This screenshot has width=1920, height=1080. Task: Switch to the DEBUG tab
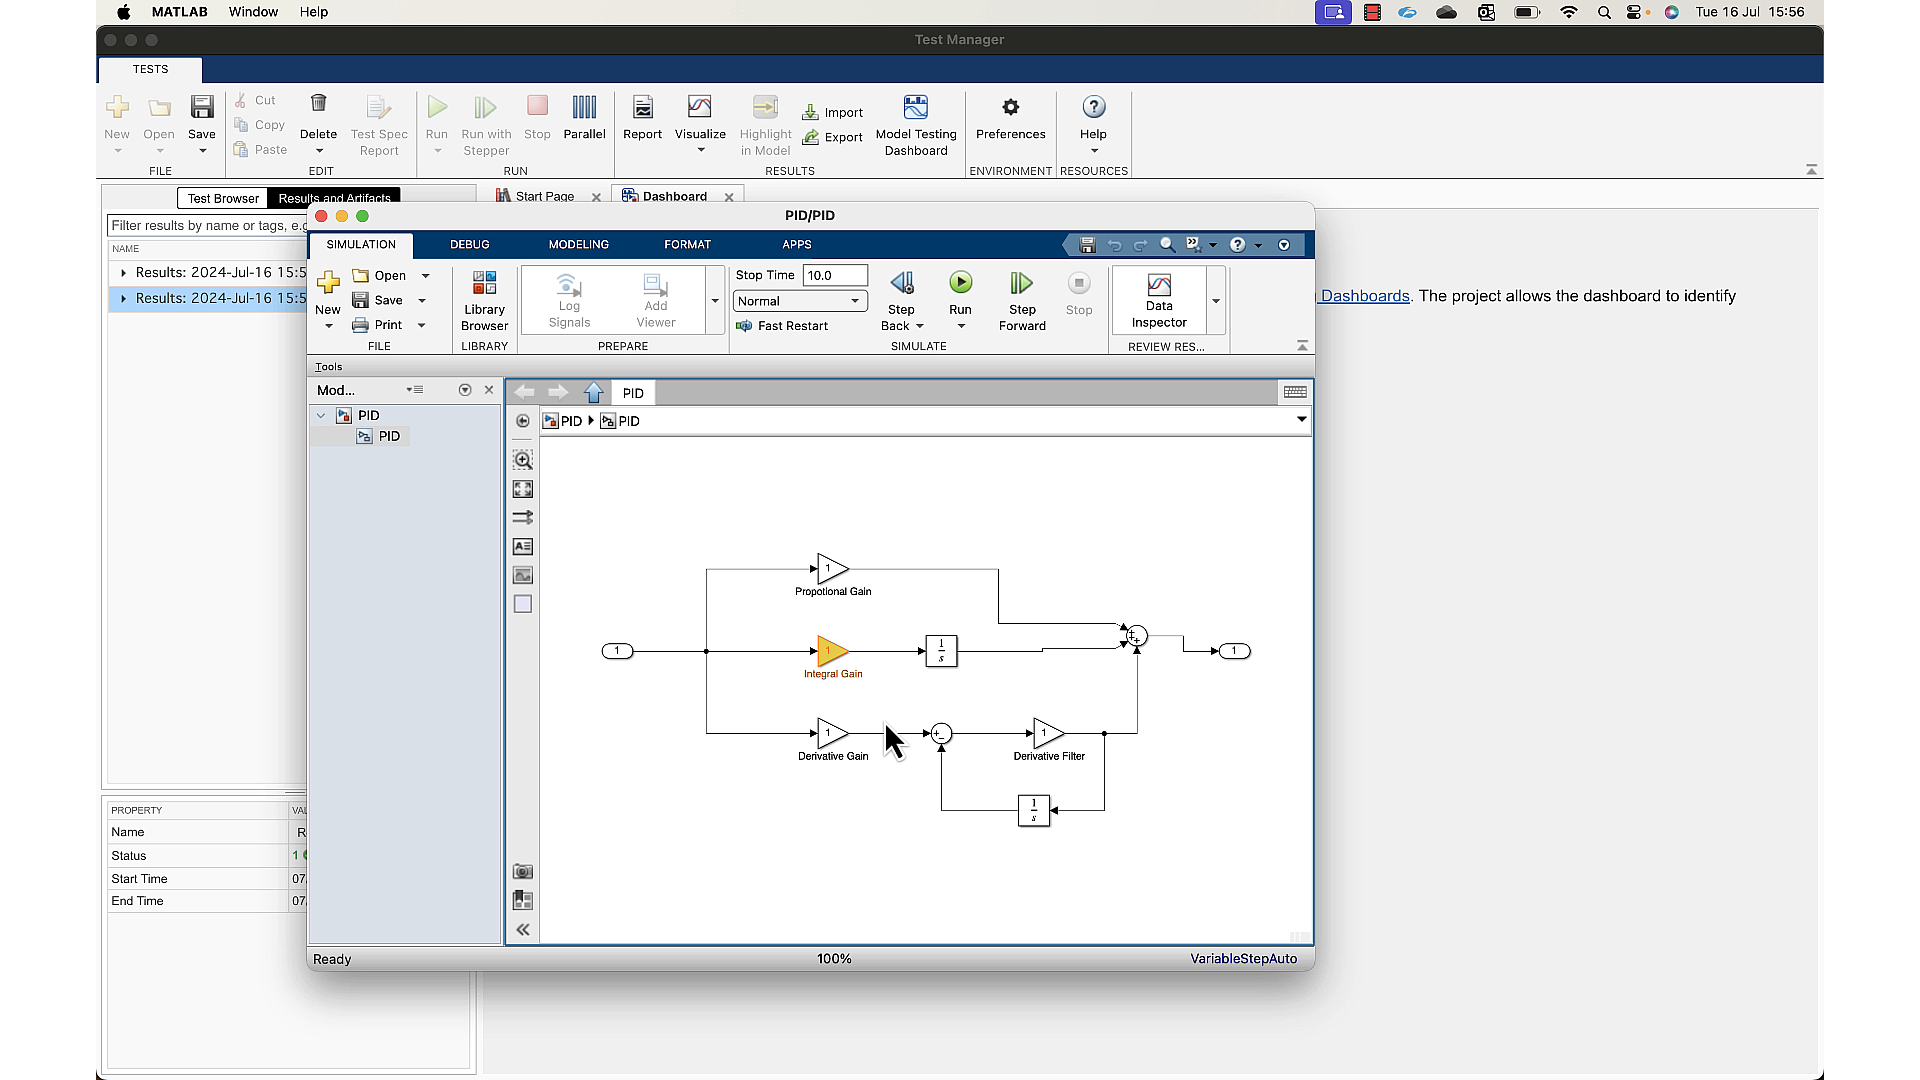[469, 244]
